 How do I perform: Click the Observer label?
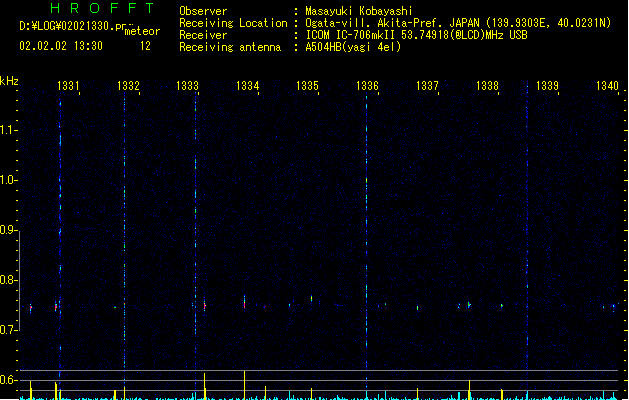click(203, 11)
